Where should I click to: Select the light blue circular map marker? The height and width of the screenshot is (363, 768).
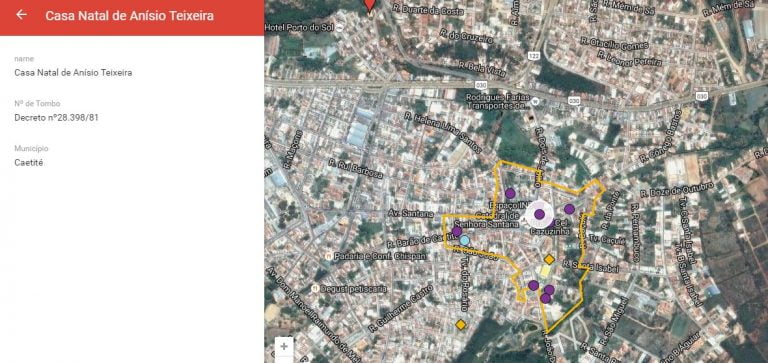click(x=464, y=241)
